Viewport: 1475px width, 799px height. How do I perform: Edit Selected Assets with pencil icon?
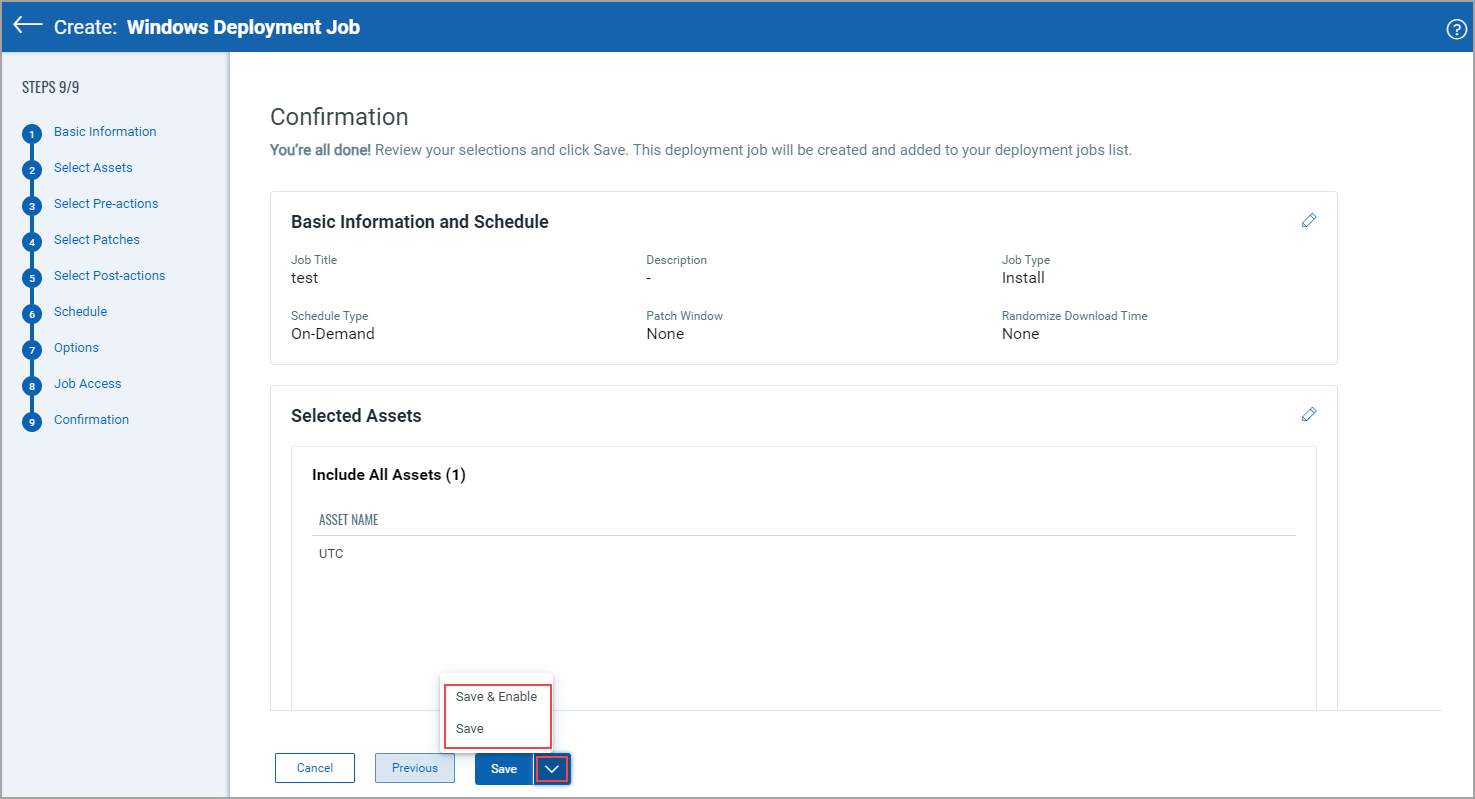tap(1309, 414)
